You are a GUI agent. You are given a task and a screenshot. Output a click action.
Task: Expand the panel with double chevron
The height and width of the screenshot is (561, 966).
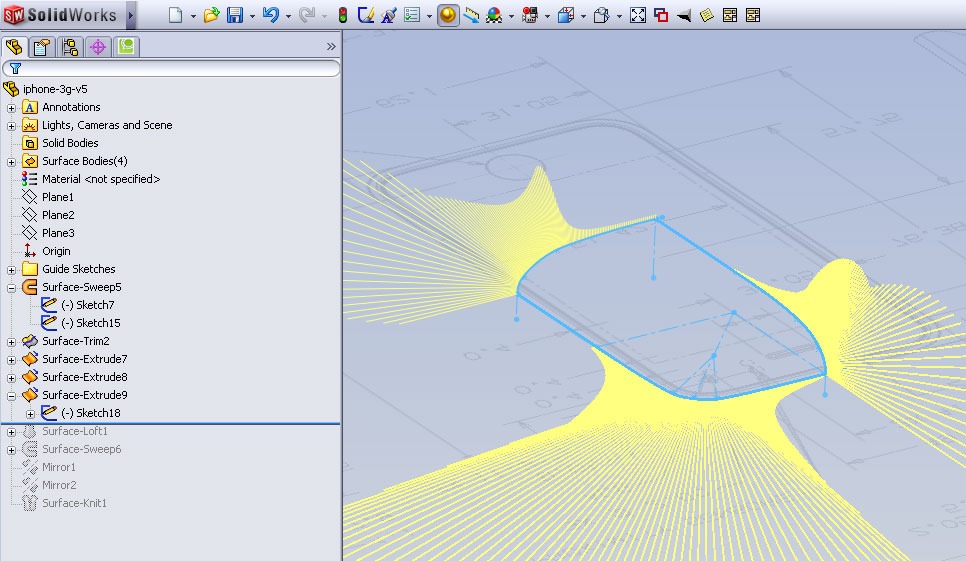tap(331, 47)
